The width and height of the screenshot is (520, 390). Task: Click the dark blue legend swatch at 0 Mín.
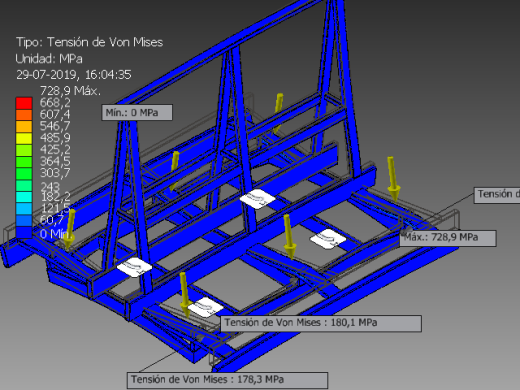pyautogui.click(x=24, y=232)
